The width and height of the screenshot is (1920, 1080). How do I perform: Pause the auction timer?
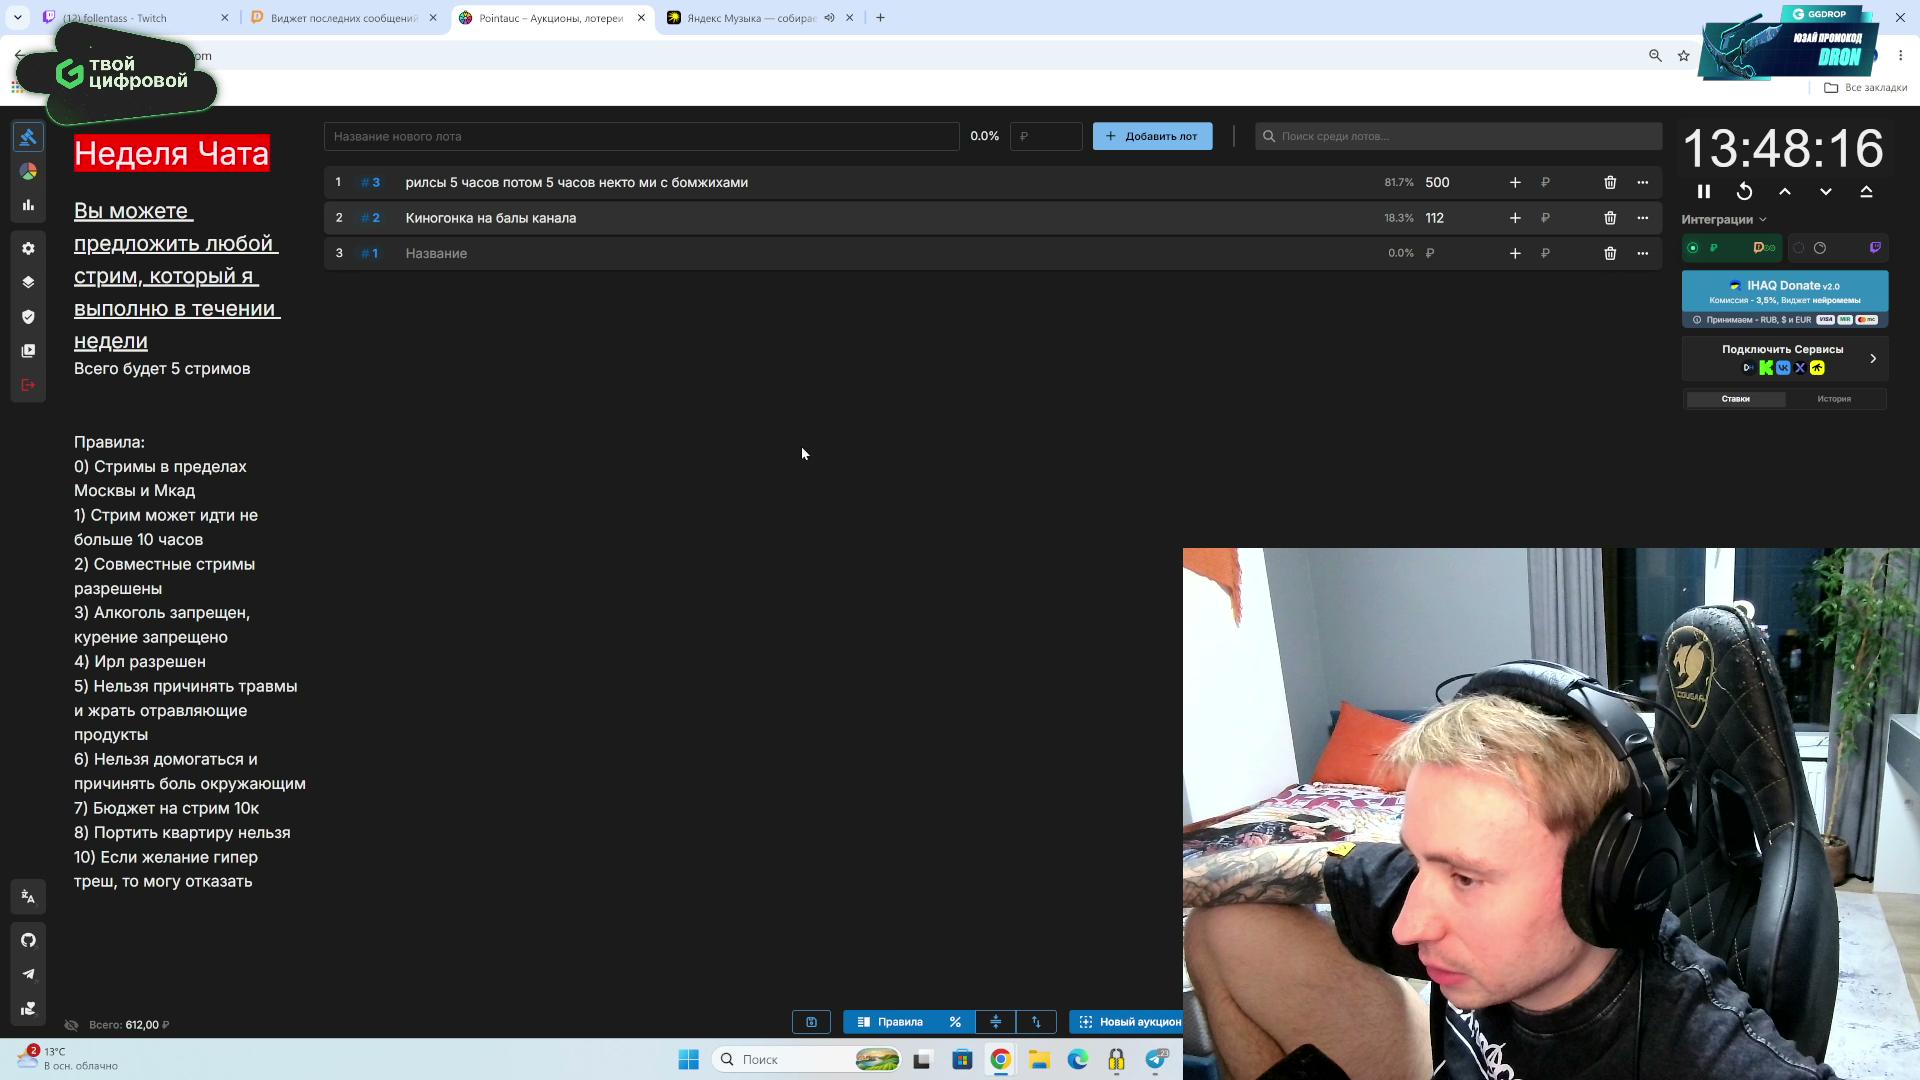[x=1704, y=192]
